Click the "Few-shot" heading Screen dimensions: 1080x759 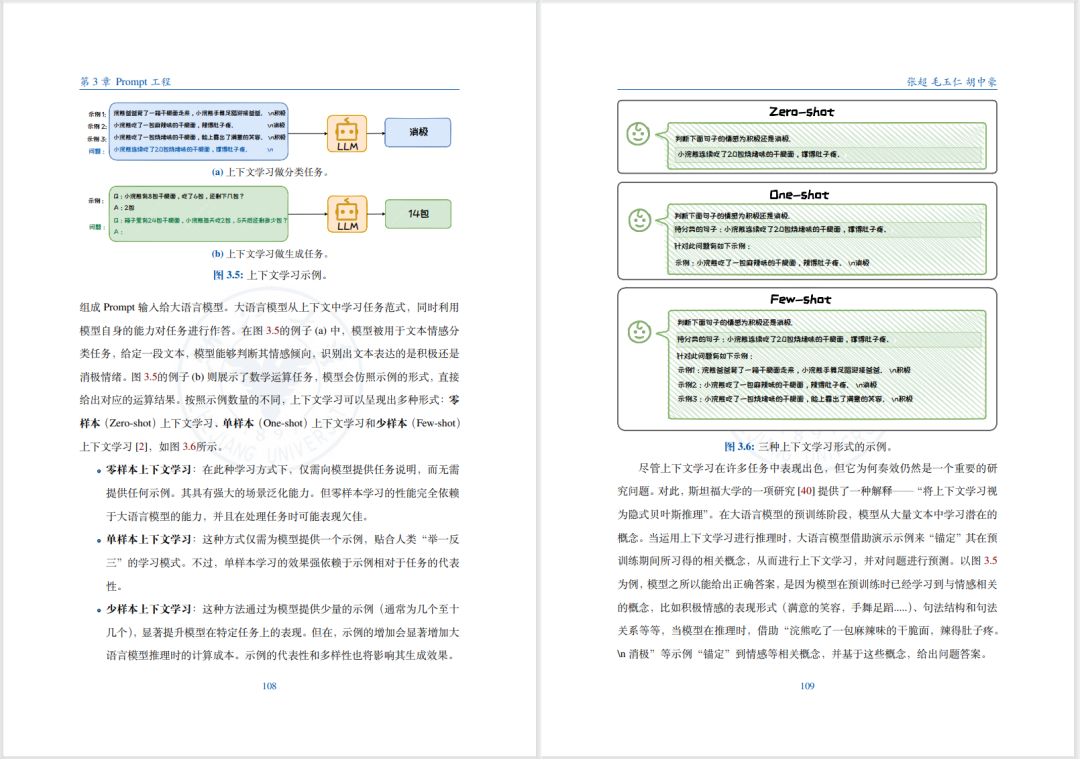point(800,300)
